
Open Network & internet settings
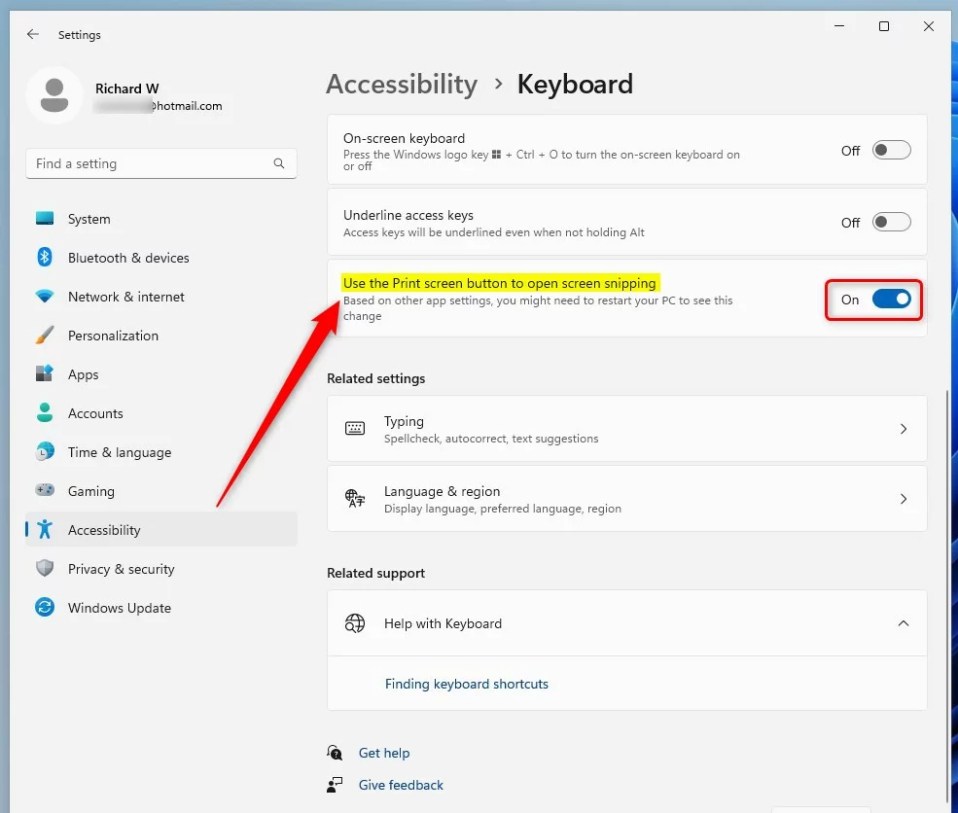pyautogui.click(x=125, y=297)
